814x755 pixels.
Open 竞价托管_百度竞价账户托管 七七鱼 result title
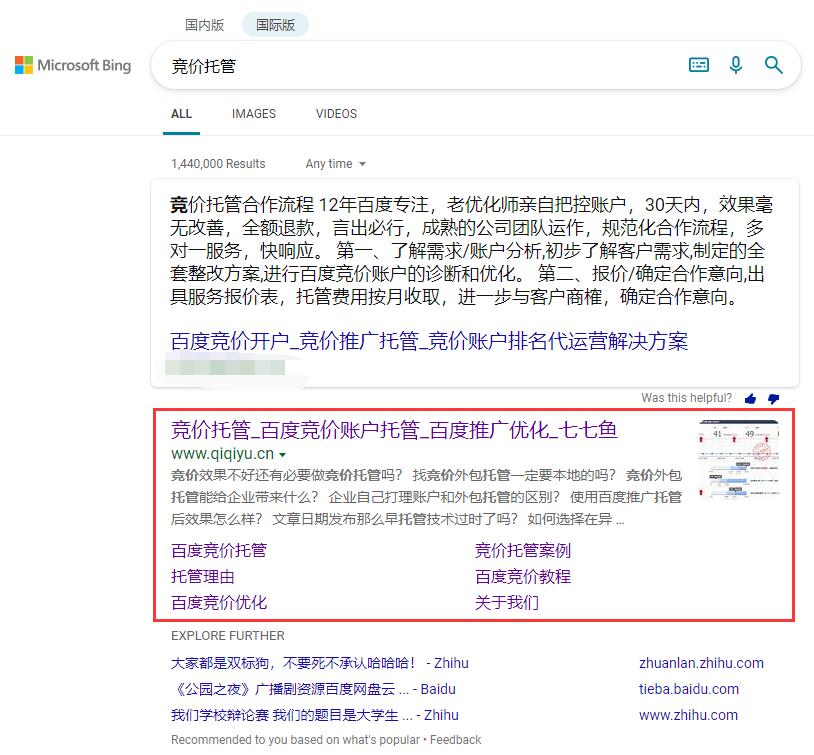click(x=394, y=430)
